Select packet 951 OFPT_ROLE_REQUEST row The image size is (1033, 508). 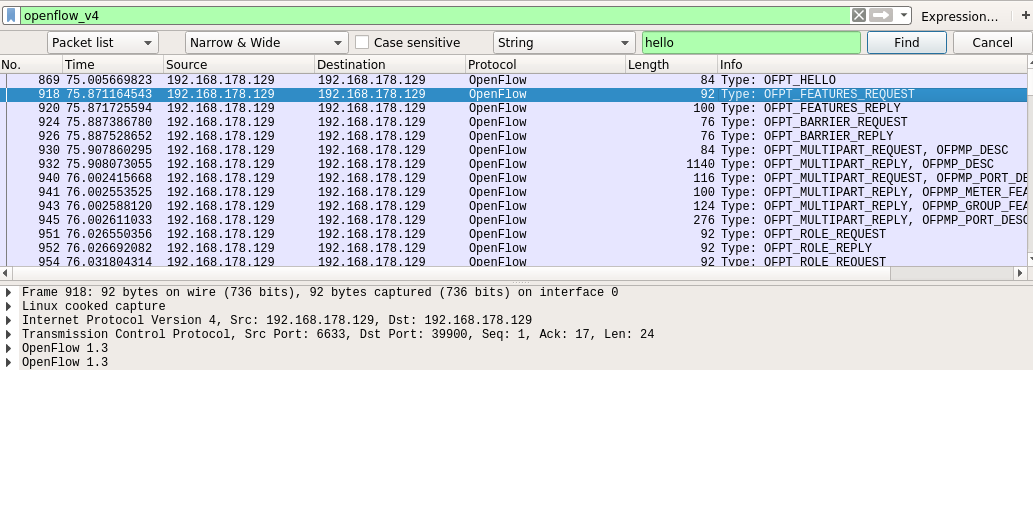click(x=514, y=234)
